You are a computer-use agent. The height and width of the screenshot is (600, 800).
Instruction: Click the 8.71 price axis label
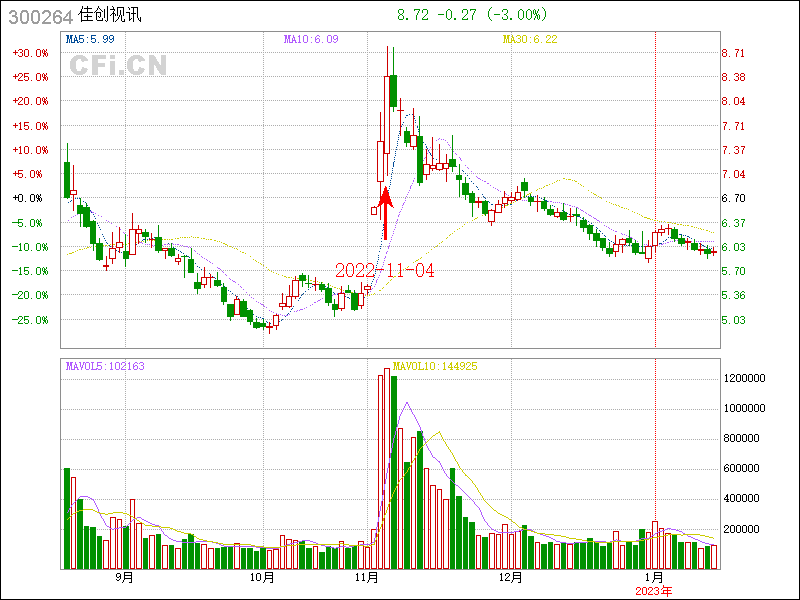pyautogui.click(x=734, y=53)
